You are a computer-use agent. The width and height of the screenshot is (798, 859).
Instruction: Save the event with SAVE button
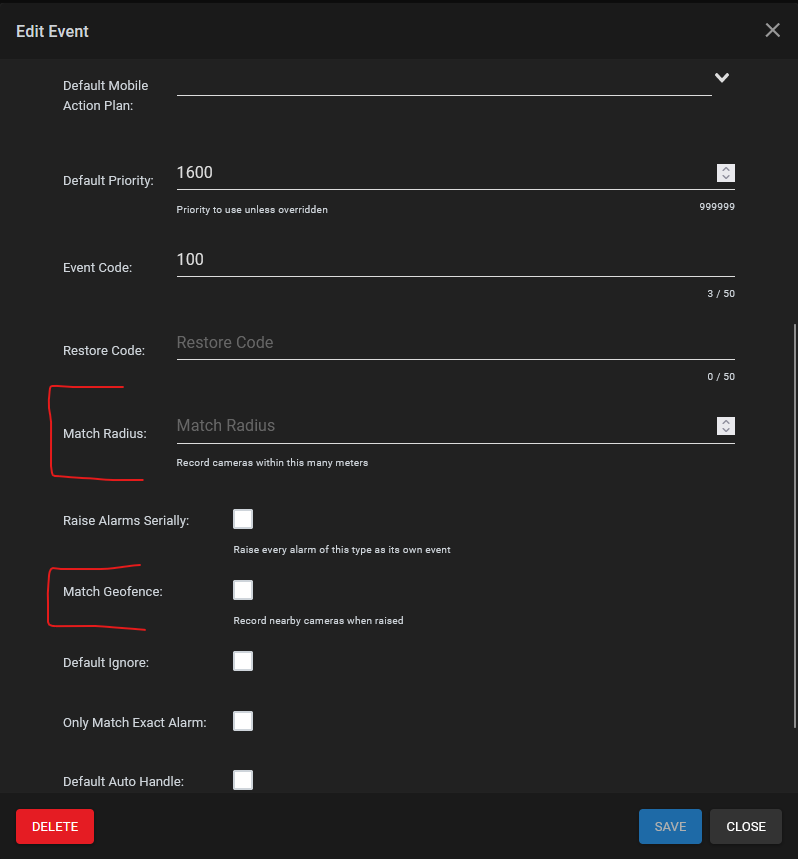(670, 826)
